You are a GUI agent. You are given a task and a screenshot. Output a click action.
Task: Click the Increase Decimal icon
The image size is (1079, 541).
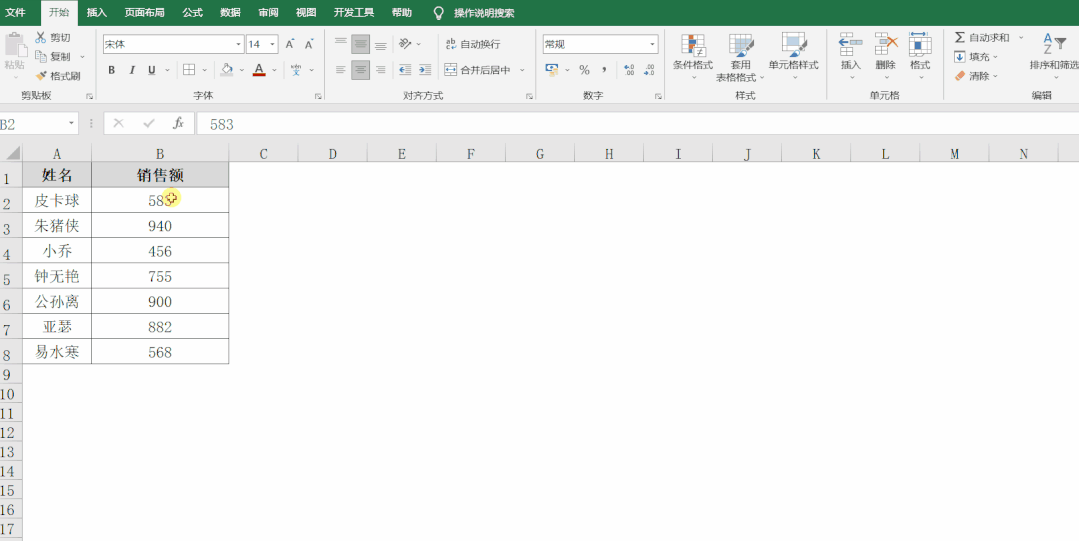(629, 70)
